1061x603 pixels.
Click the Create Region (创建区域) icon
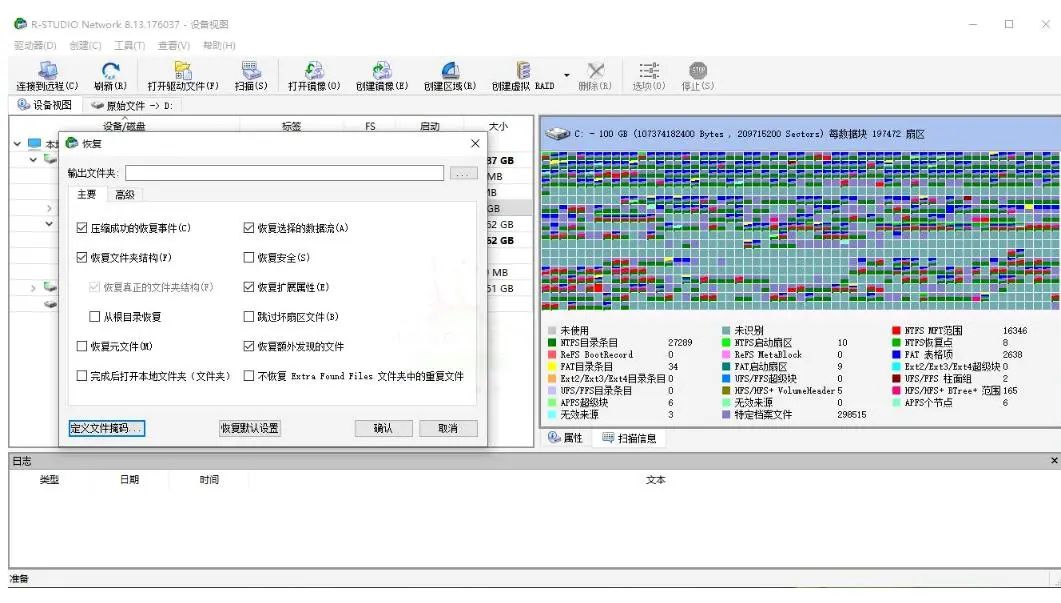(x=450, y=70)
